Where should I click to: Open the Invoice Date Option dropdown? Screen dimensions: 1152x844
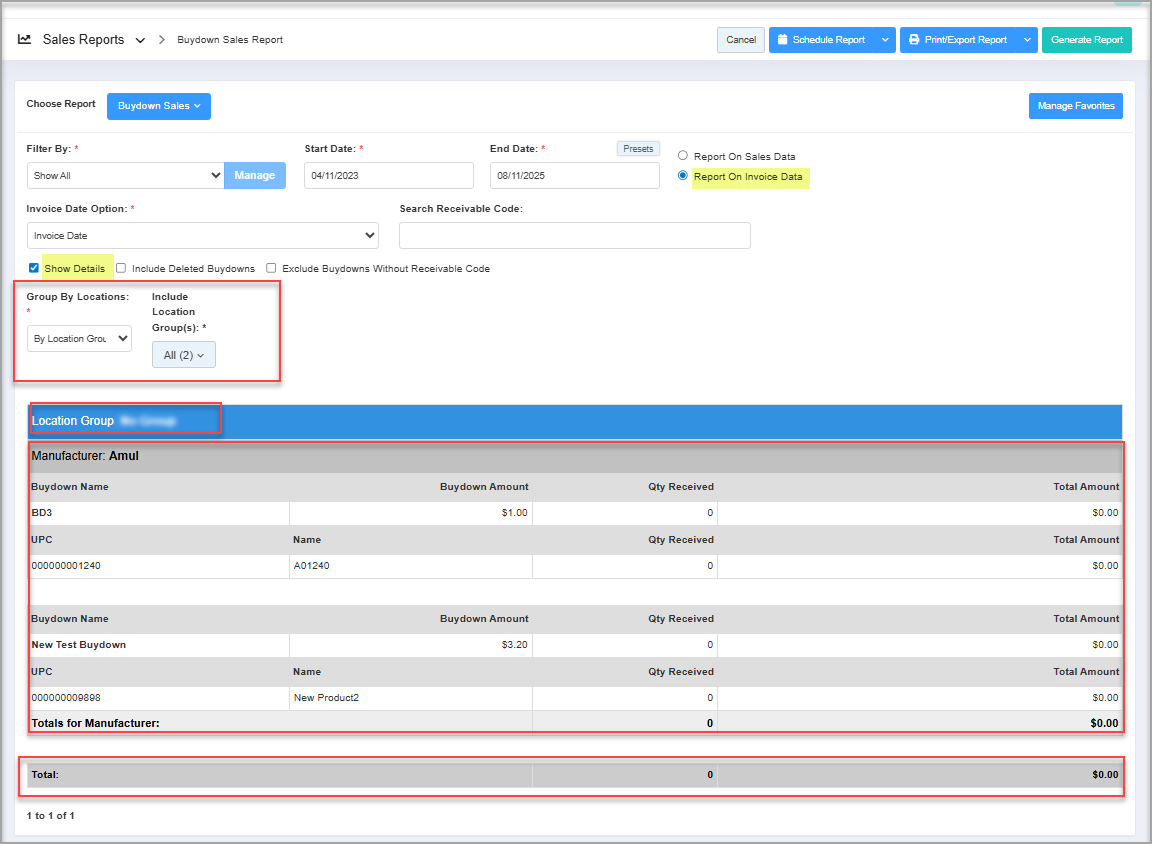point(202,236)
